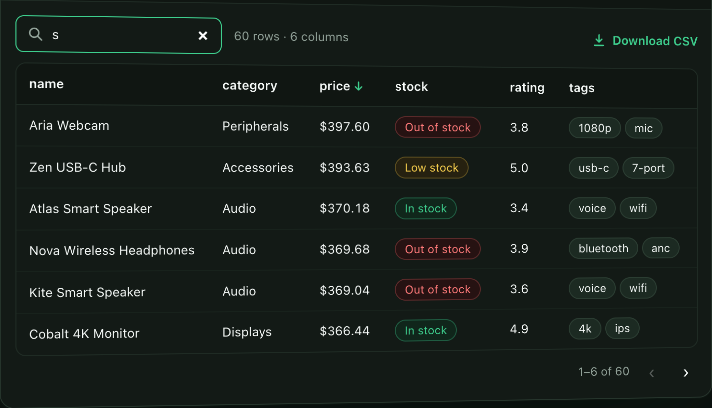Click Audio category in Atlas Smart Speaker row
This screenshot has width=712, height=408.
tap(239, 208)
